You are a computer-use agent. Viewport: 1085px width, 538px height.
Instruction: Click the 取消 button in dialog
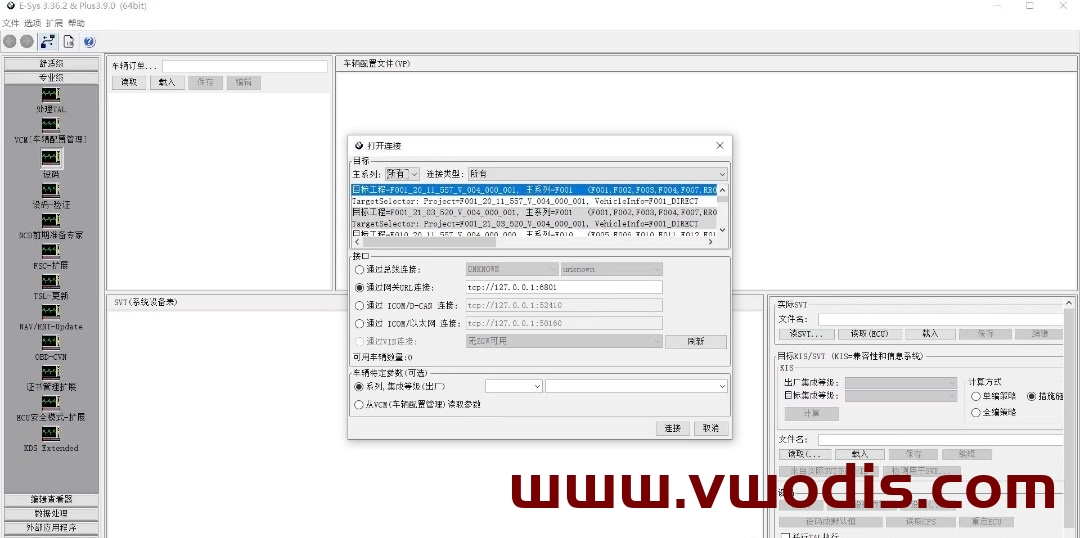[x=711, y=429]
